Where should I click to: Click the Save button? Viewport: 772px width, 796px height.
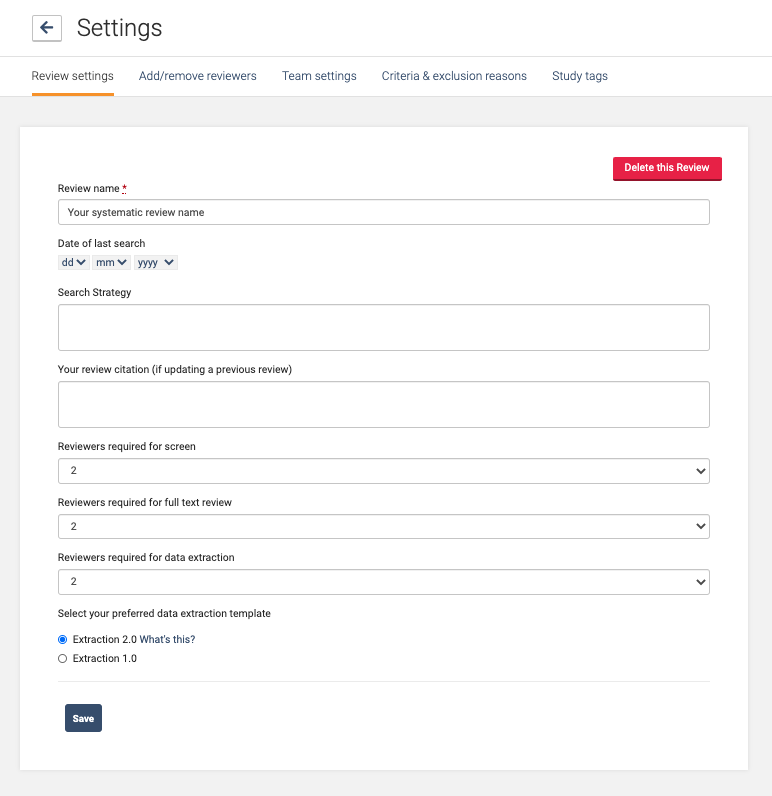[83, 718]
